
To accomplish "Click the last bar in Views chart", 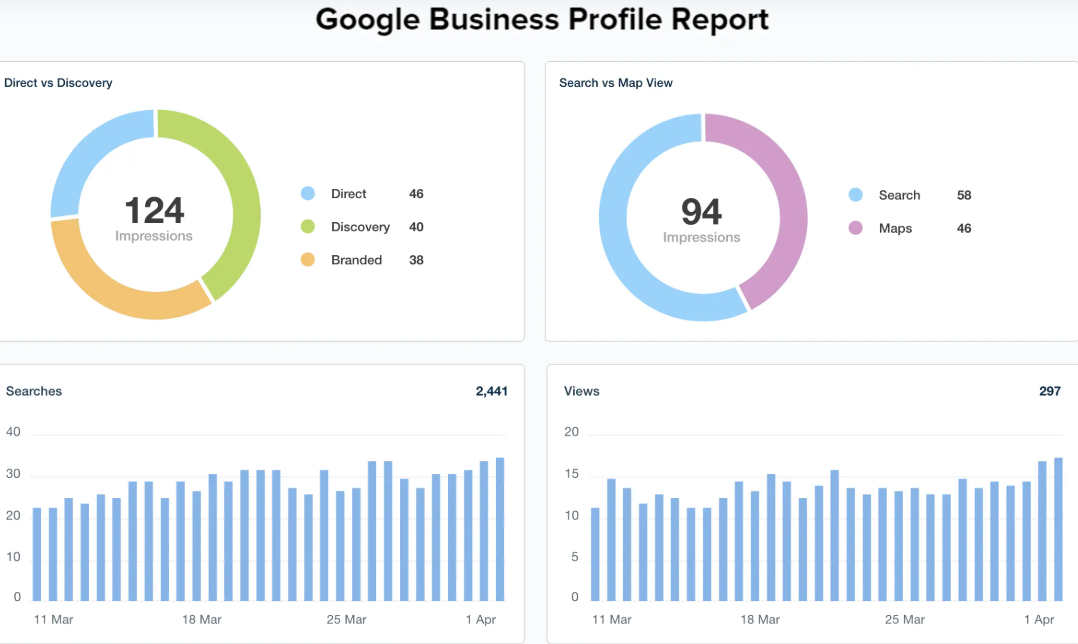I will point(1059,529).
